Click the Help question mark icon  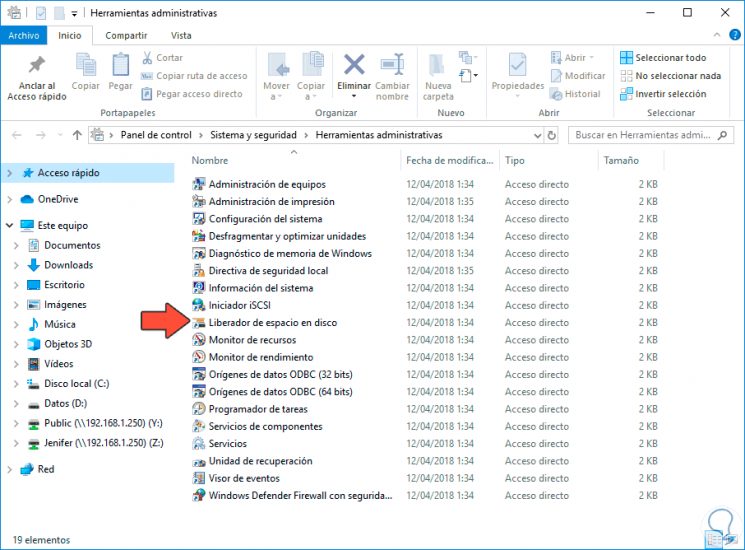tap(734, 36)
